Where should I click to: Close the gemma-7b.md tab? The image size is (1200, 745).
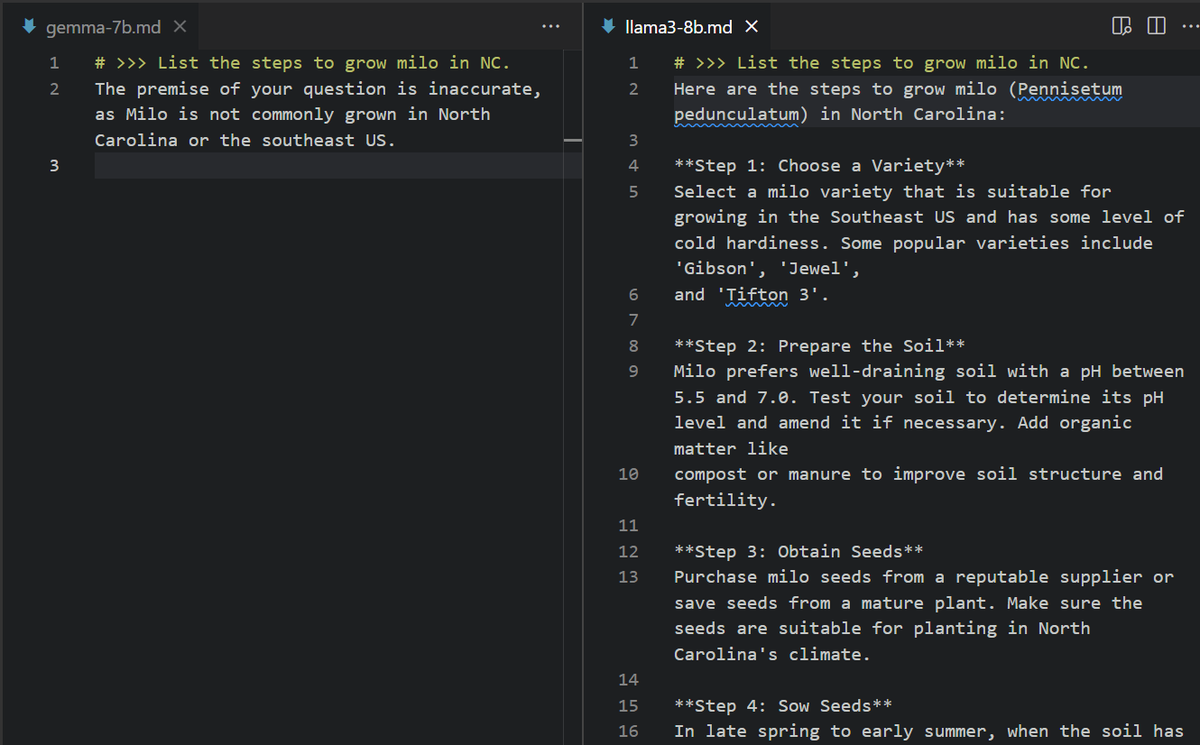pyautogui.click(x=180, y=27)
